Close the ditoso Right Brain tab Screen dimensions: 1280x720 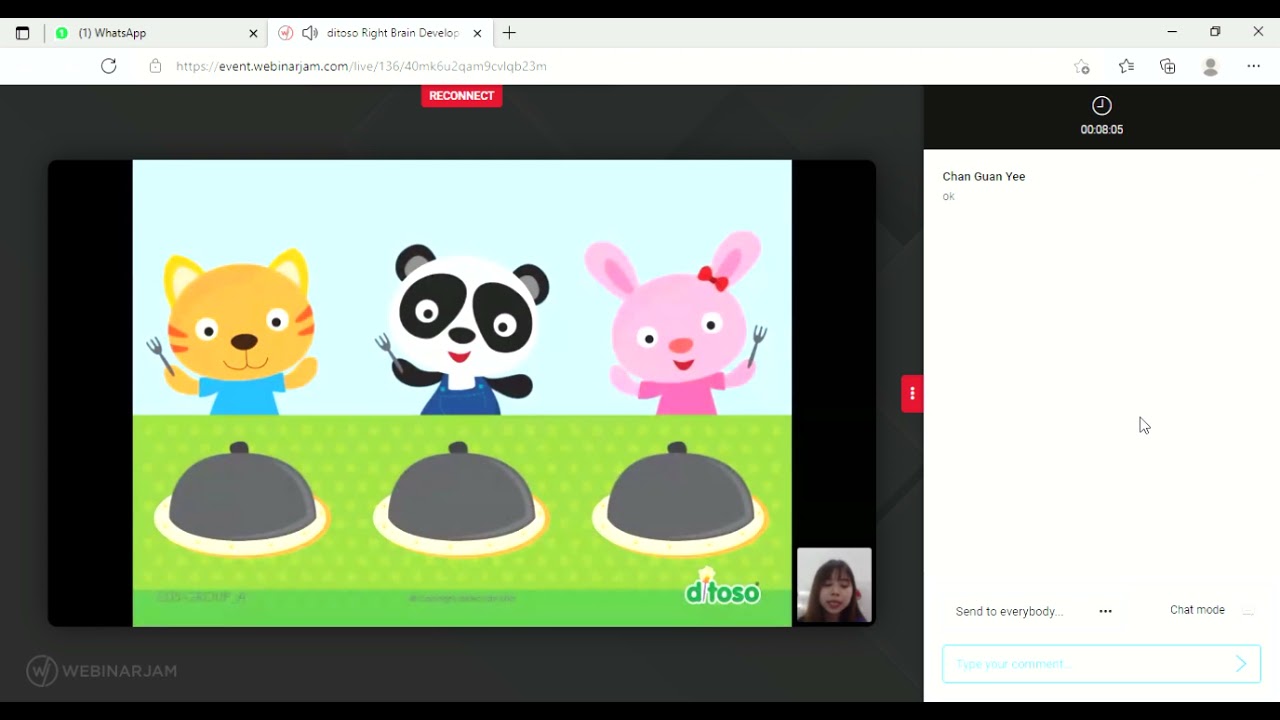coord(477,33)
